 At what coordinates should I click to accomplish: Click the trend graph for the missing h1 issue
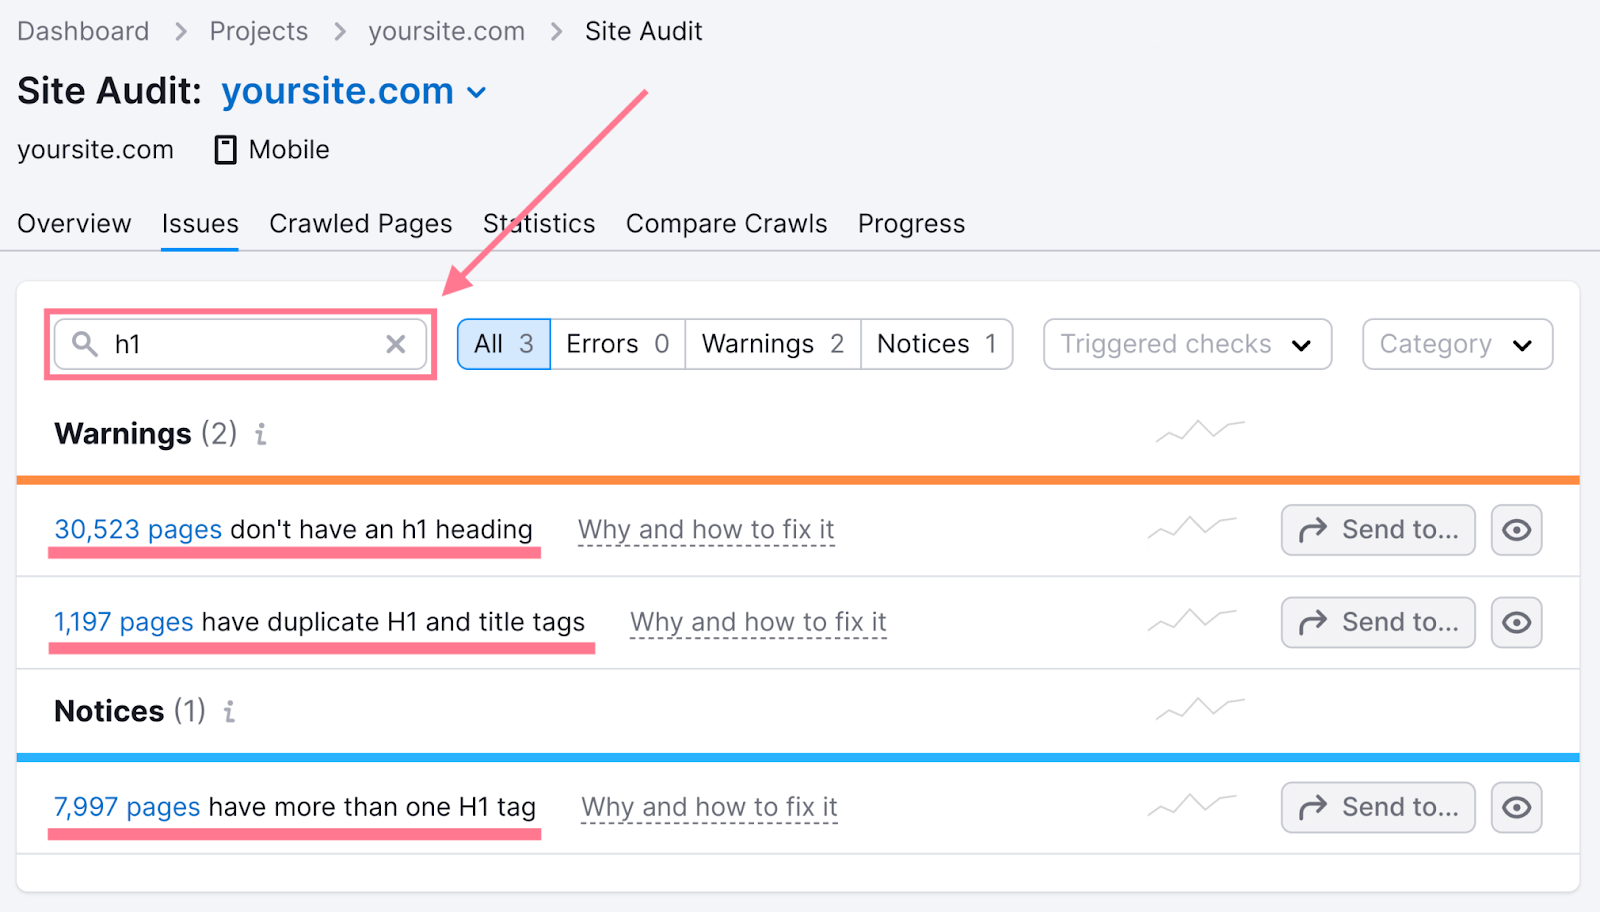[x=1190, y=529]
